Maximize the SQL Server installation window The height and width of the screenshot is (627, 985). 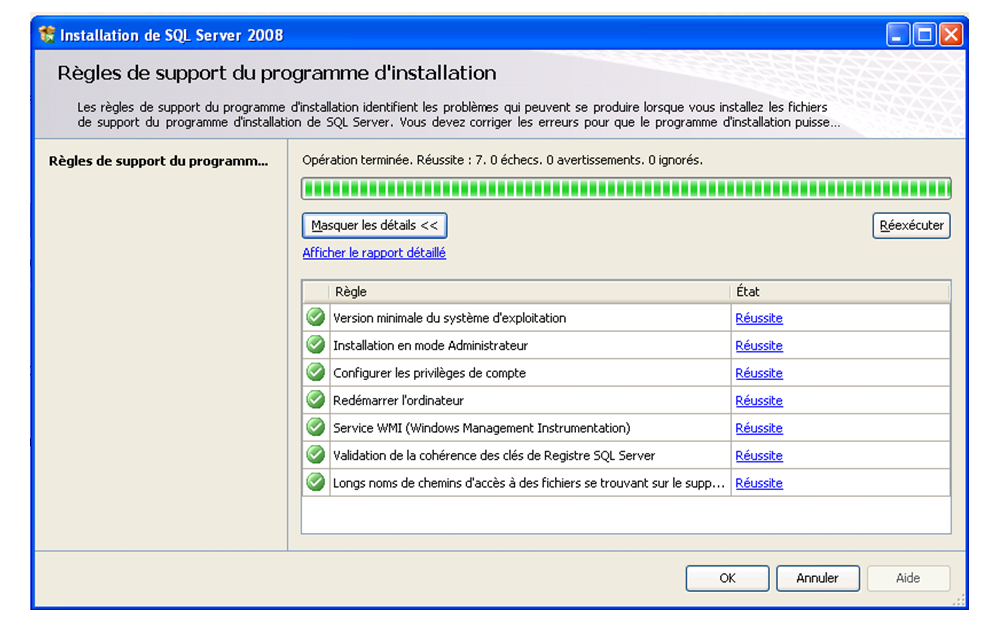(925, 34)
